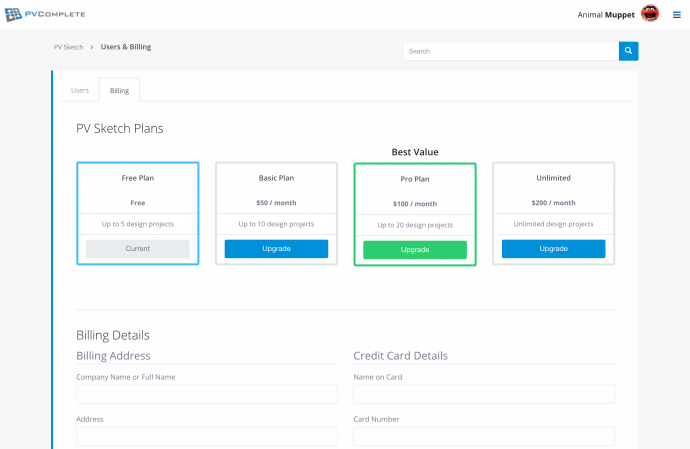Click the blue search magnifier button

click(x=628, y=51)
